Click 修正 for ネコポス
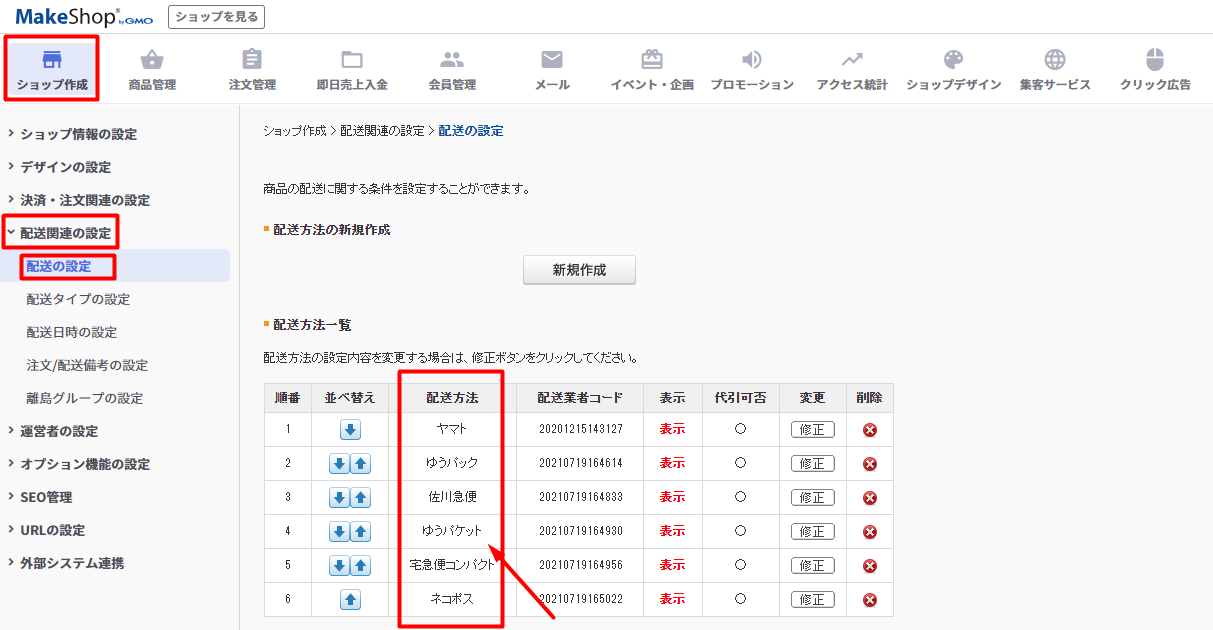This screenshot has height=630, width=1213. pyautogui.click(x=812, y=600)
